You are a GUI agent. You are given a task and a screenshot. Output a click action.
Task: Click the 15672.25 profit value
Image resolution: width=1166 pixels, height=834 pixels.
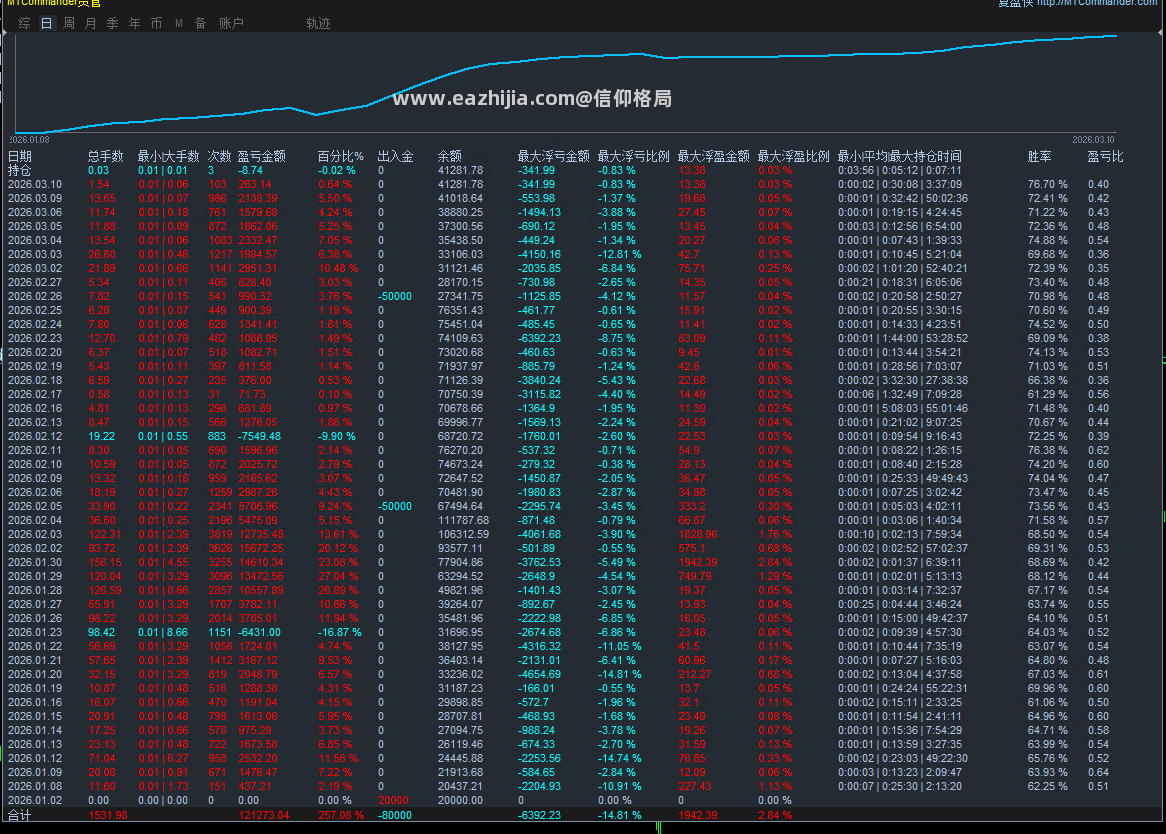pos(261,549)
